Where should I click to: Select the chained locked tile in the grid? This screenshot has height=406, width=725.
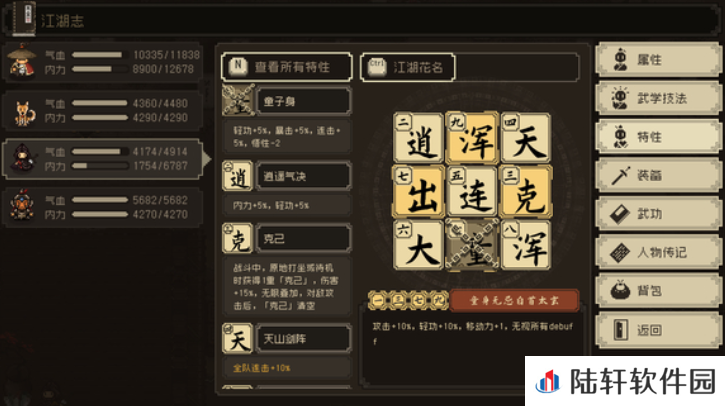(472, 245)
